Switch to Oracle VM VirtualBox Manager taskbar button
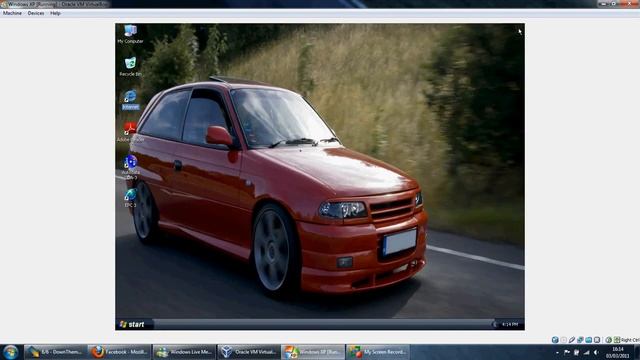The image size is (640, 360). tap(248, 352)
